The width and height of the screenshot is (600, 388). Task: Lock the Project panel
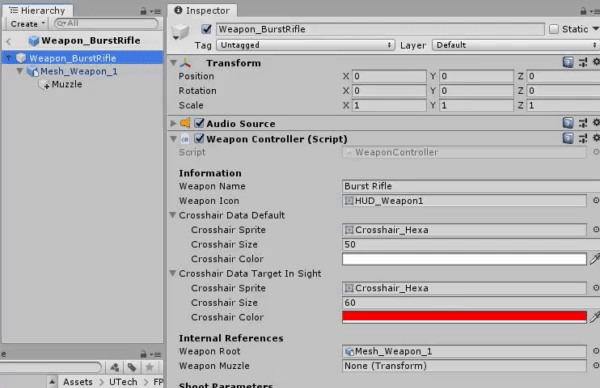[143, 354]
